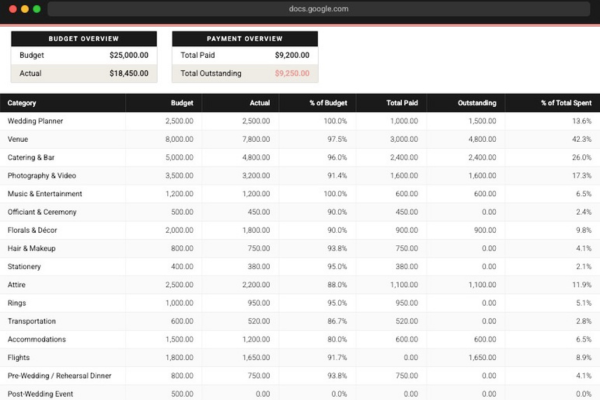This screenshot has width=600, height=400.
Task: Click the docs.google.com address bar
Action: coord(318,9)
